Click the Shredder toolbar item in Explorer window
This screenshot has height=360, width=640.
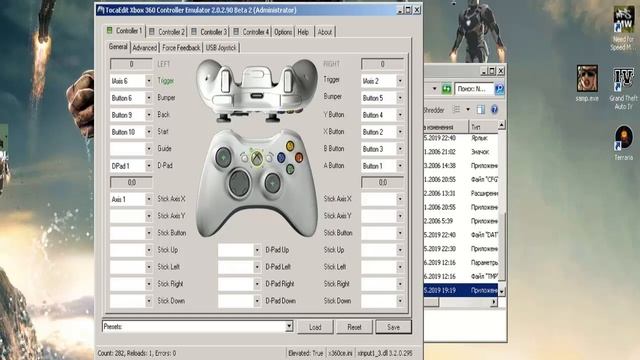coord(434,110)
